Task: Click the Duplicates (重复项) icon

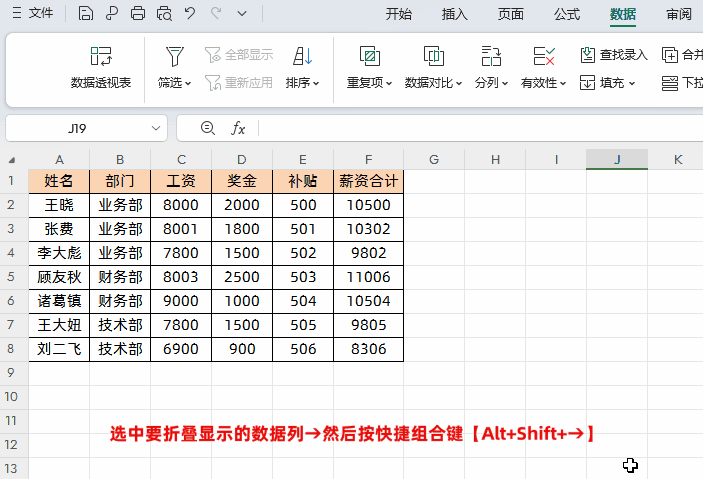Action: click(x=369, y=56)
